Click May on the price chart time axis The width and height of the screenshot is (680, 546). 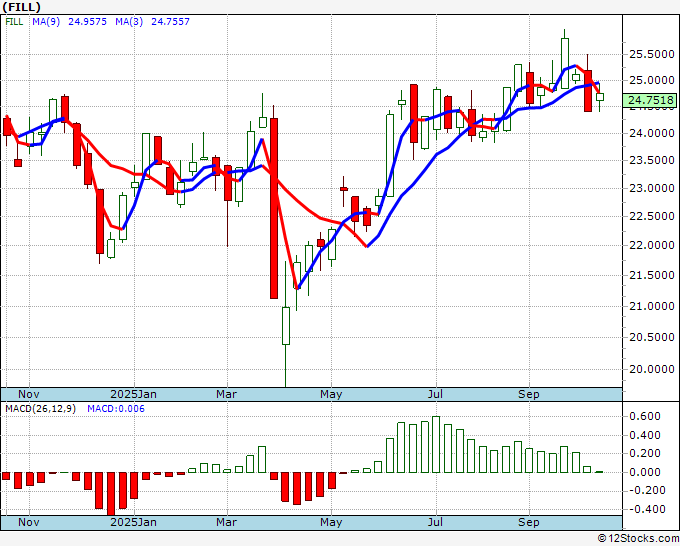coord(331,394)
